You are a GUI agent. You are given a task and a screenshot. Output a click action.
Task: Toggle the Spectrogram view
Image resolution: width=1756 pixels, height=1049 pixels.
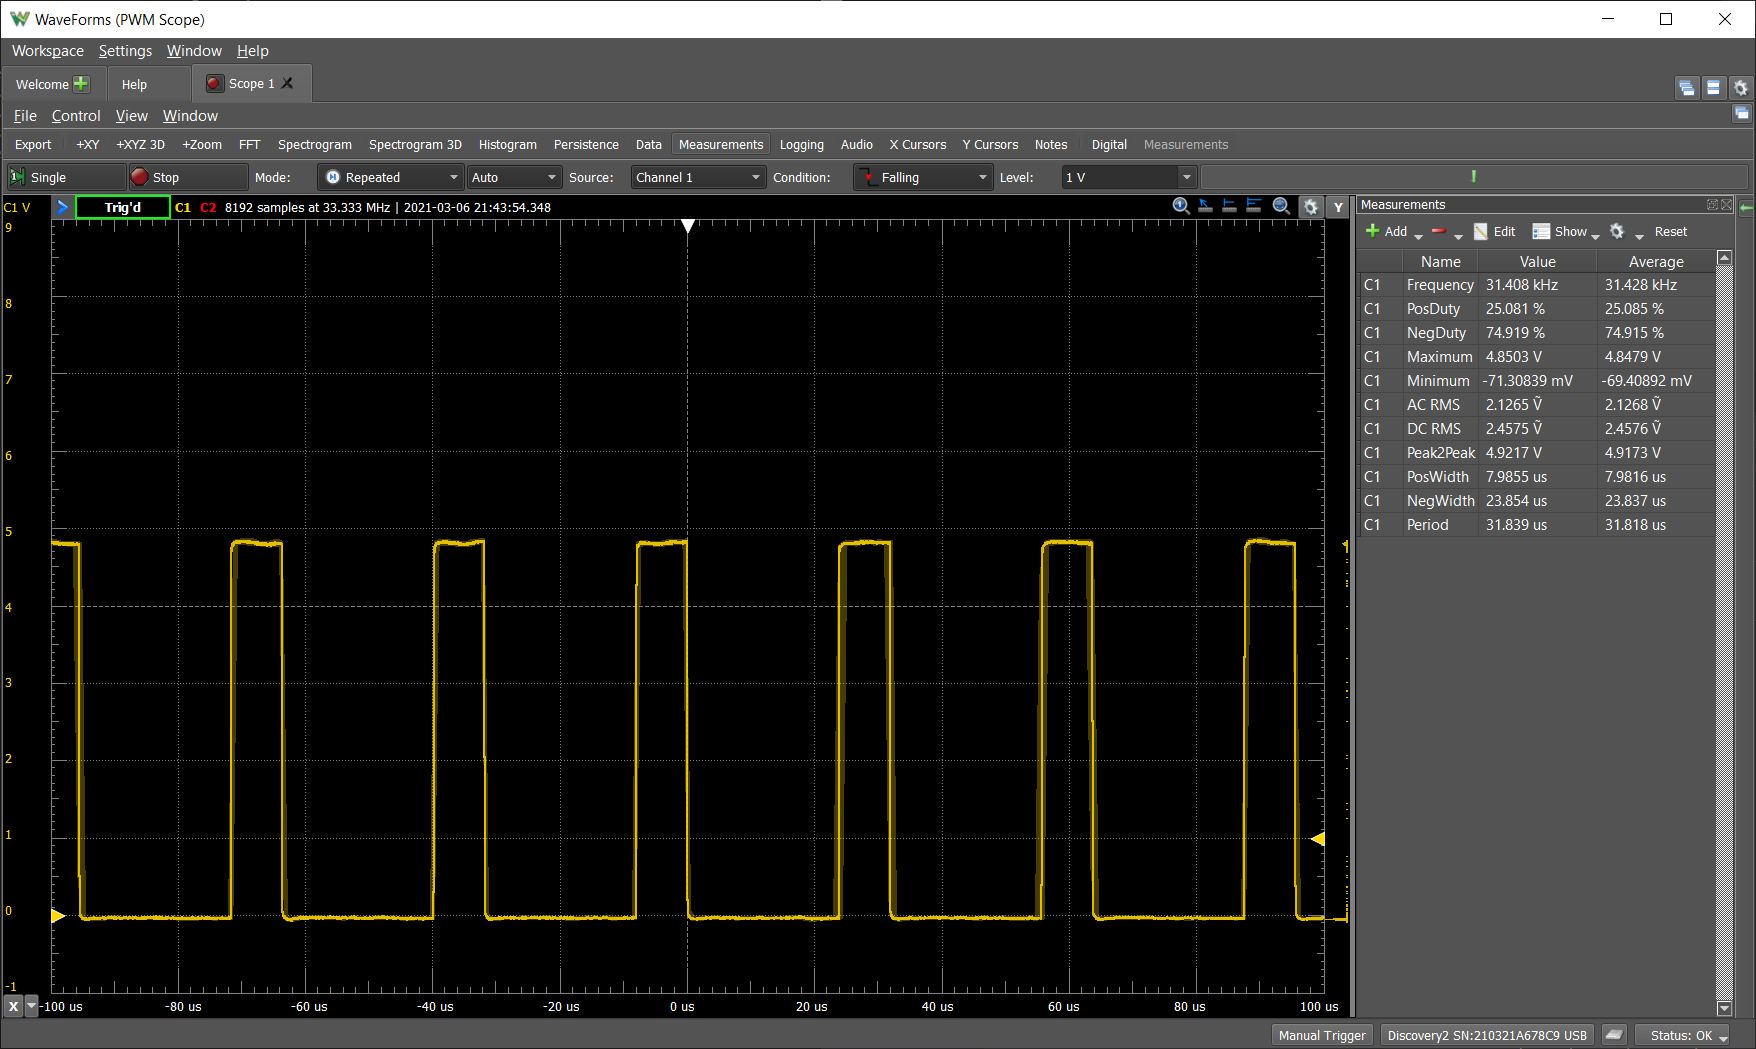pos(315,145)
